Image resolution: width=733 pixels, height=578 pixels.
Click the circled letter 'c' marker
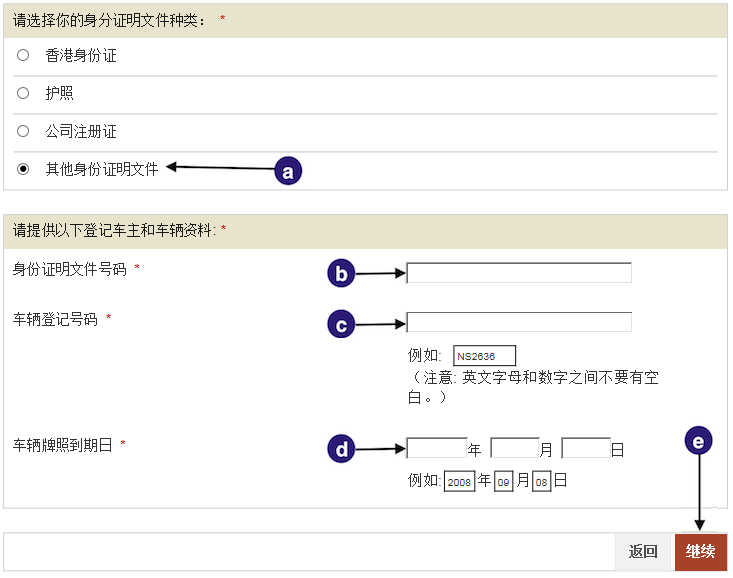pyautogui.click(x=342, y=324)
